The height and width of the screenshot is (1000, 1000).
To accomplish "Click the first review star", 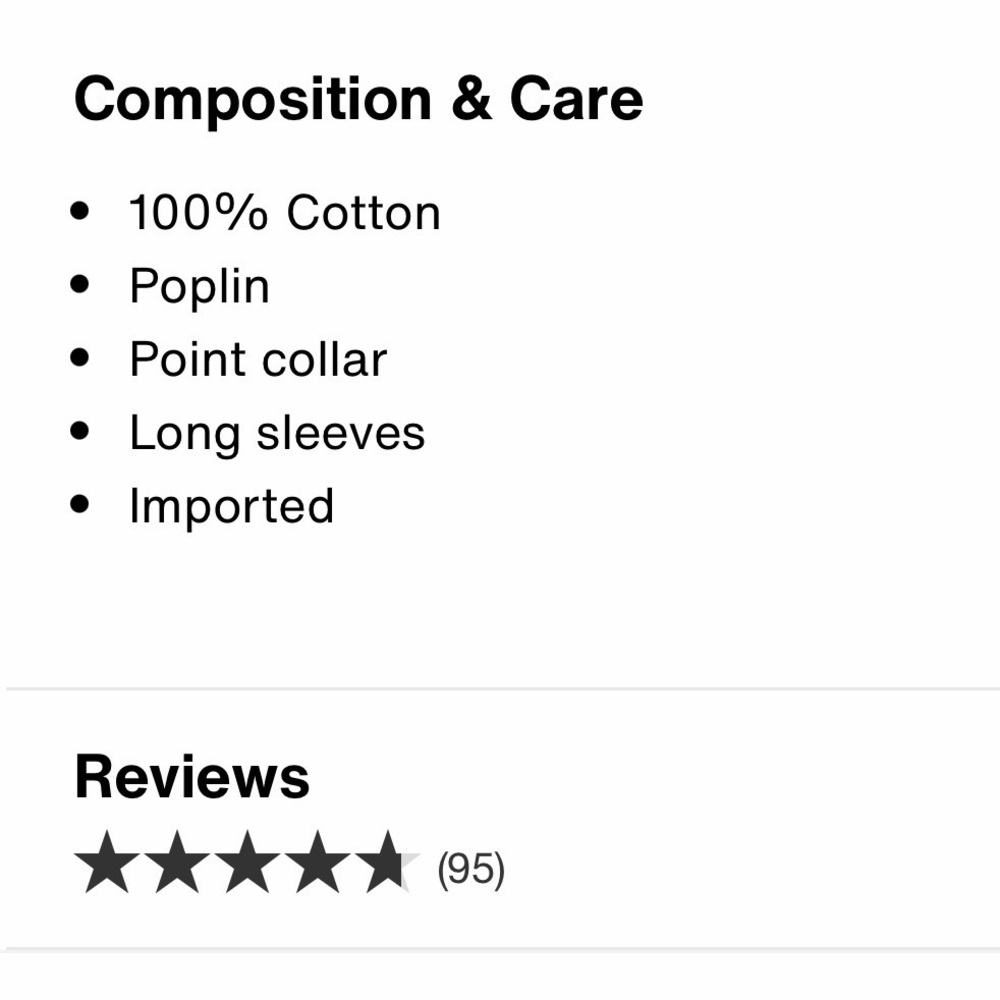I will (x=107, y=862).
